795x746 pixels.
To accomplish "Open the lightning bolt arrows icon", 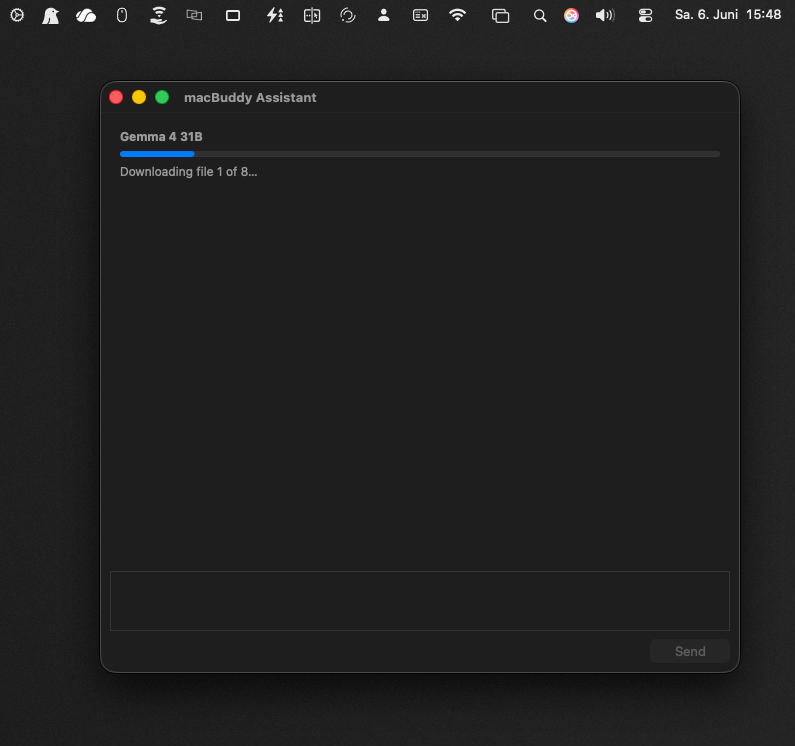I will point(275,15).
